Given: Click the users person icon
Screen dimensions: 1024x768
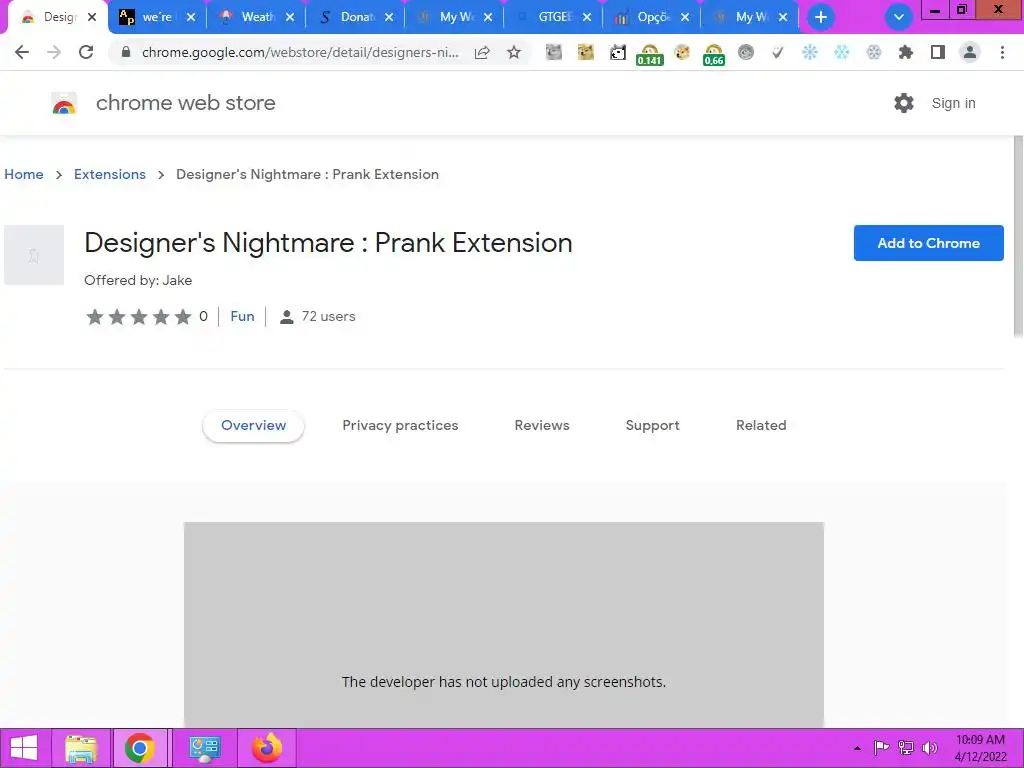Looking at the screenshot, I should coord(286,317).
